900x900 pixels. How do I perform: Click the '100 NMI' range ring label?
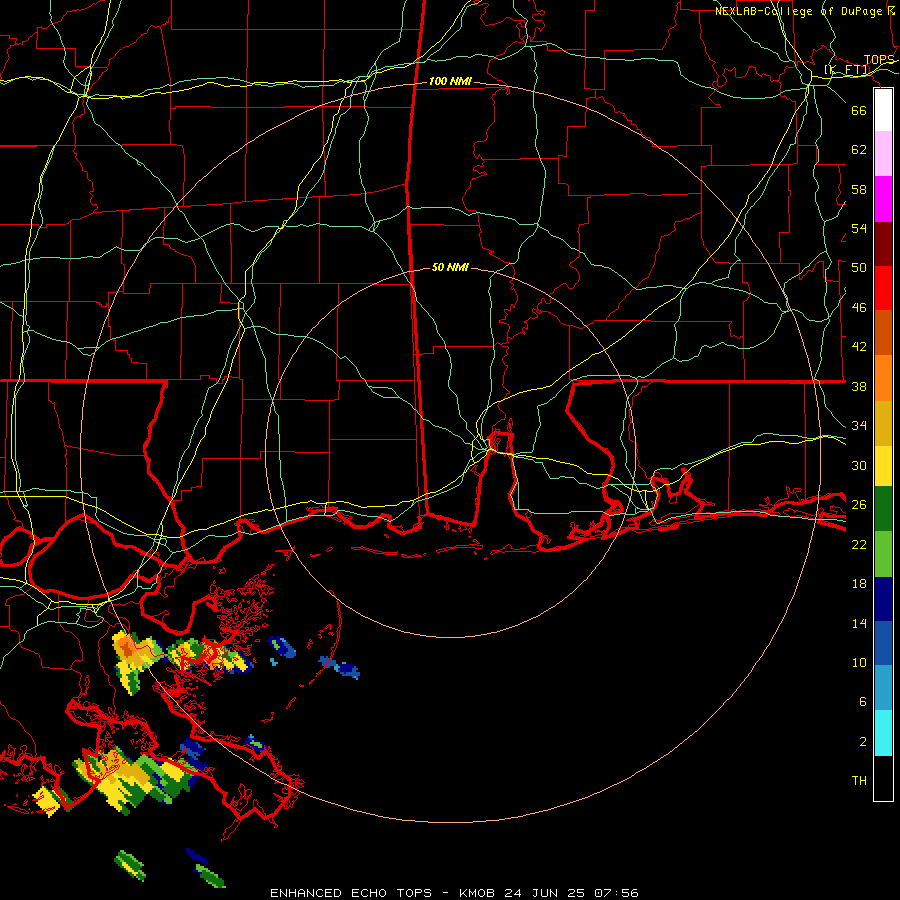[x=451, y=82]
